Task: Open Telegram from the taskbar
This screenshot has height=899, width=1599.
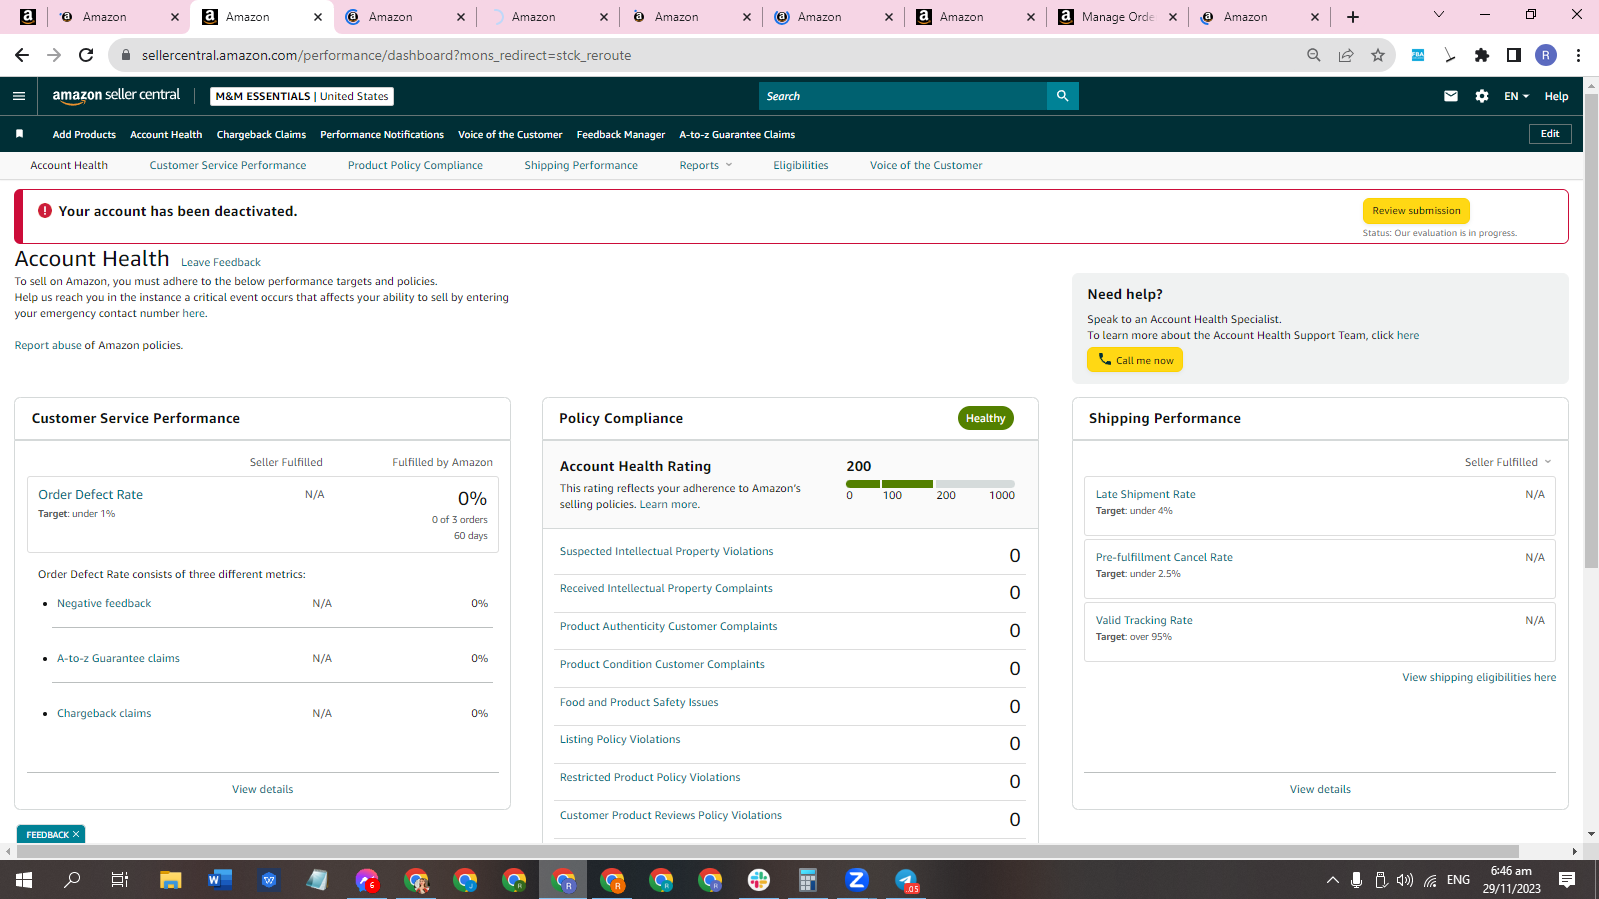Action: (x=906, y=880)
